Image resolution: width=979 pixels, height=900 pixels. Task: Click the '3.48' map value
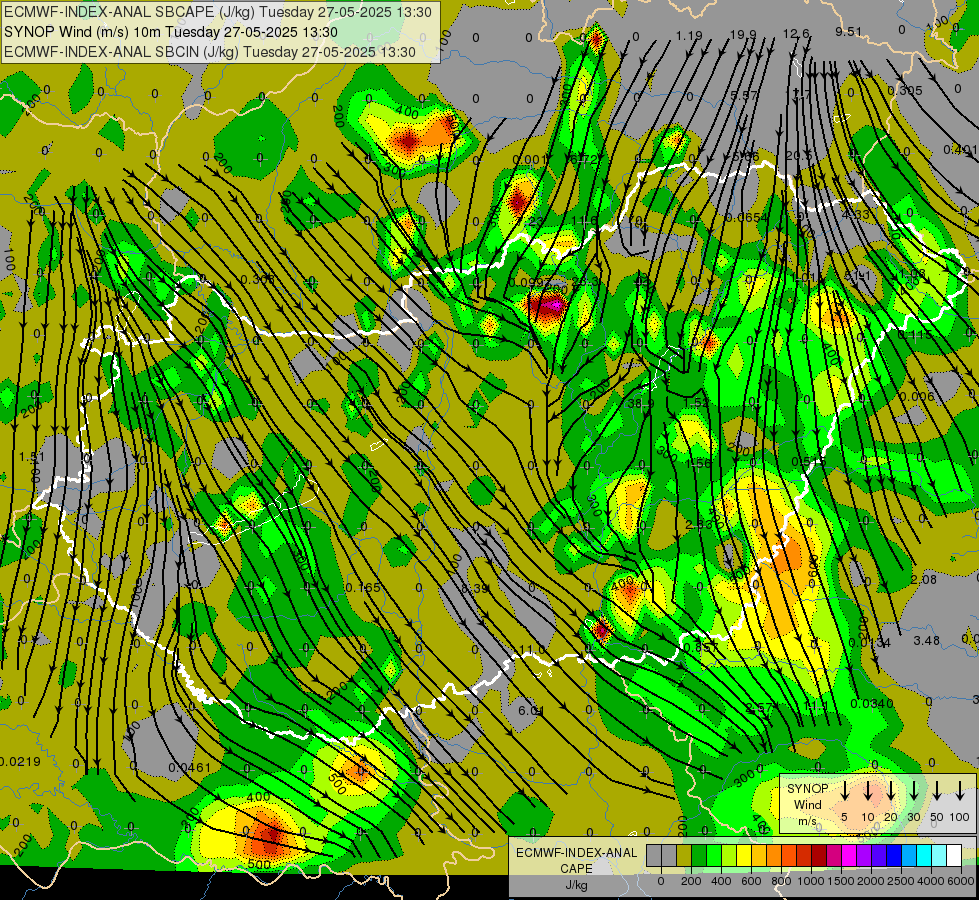[927, 641]
